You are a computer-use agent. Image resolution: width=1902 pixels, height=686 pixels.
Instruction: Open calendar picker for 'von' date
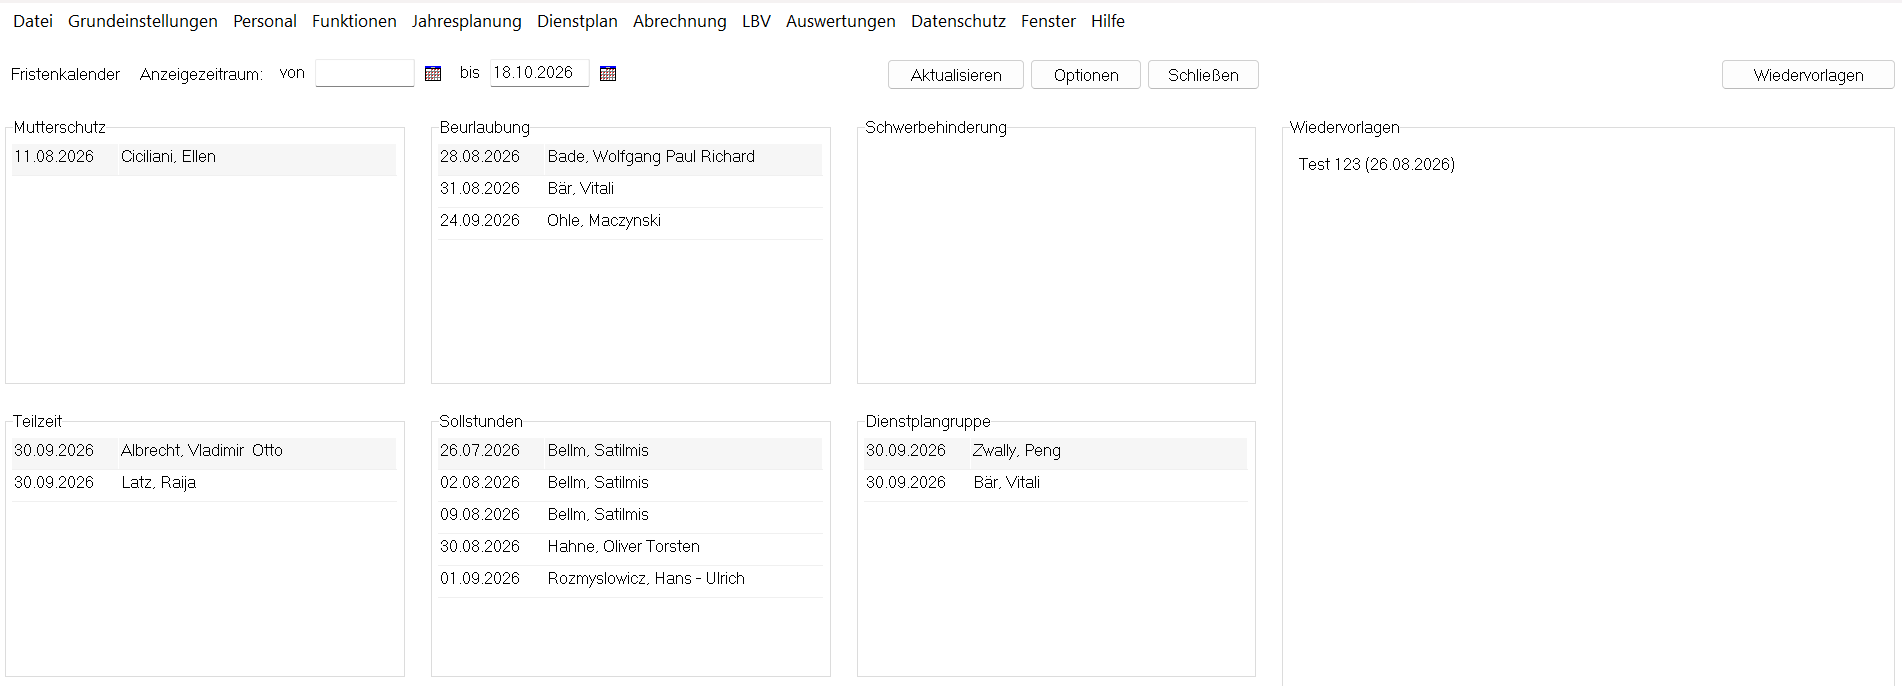pyautogui.click(x=433, y=73)
